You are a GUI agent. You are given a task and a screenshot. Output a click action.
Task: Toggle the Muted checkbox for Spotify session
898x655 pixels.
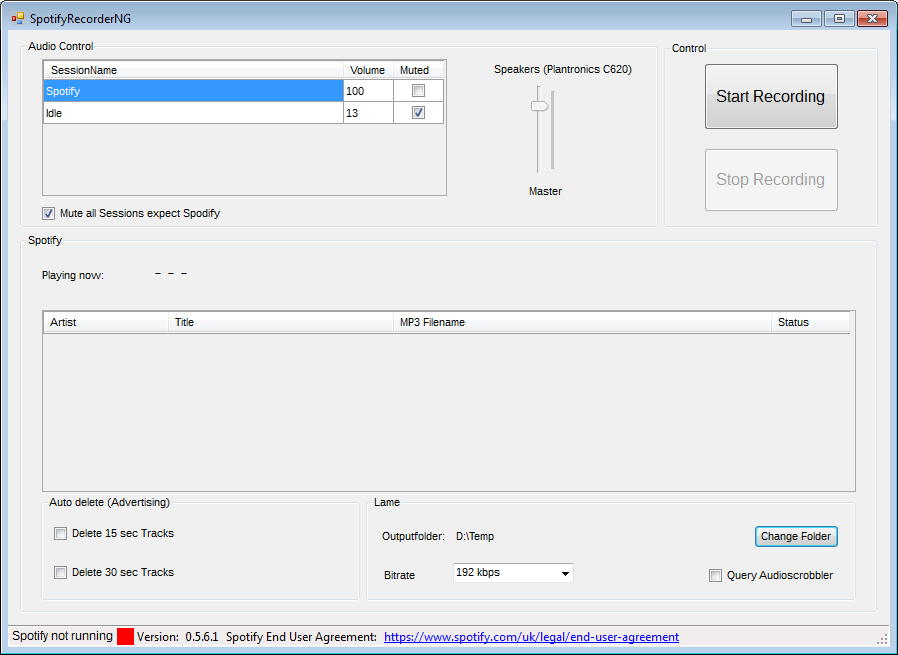click(419, 90)
